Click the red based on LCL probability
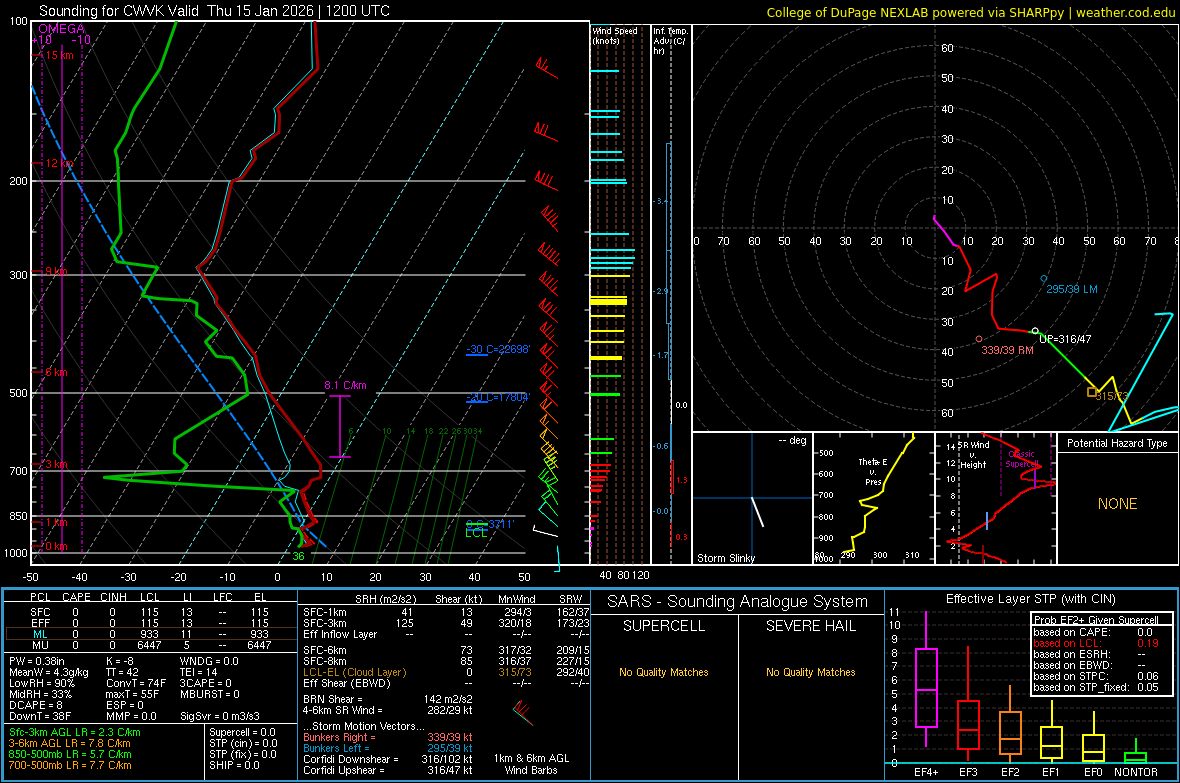 coord(1096,643)
